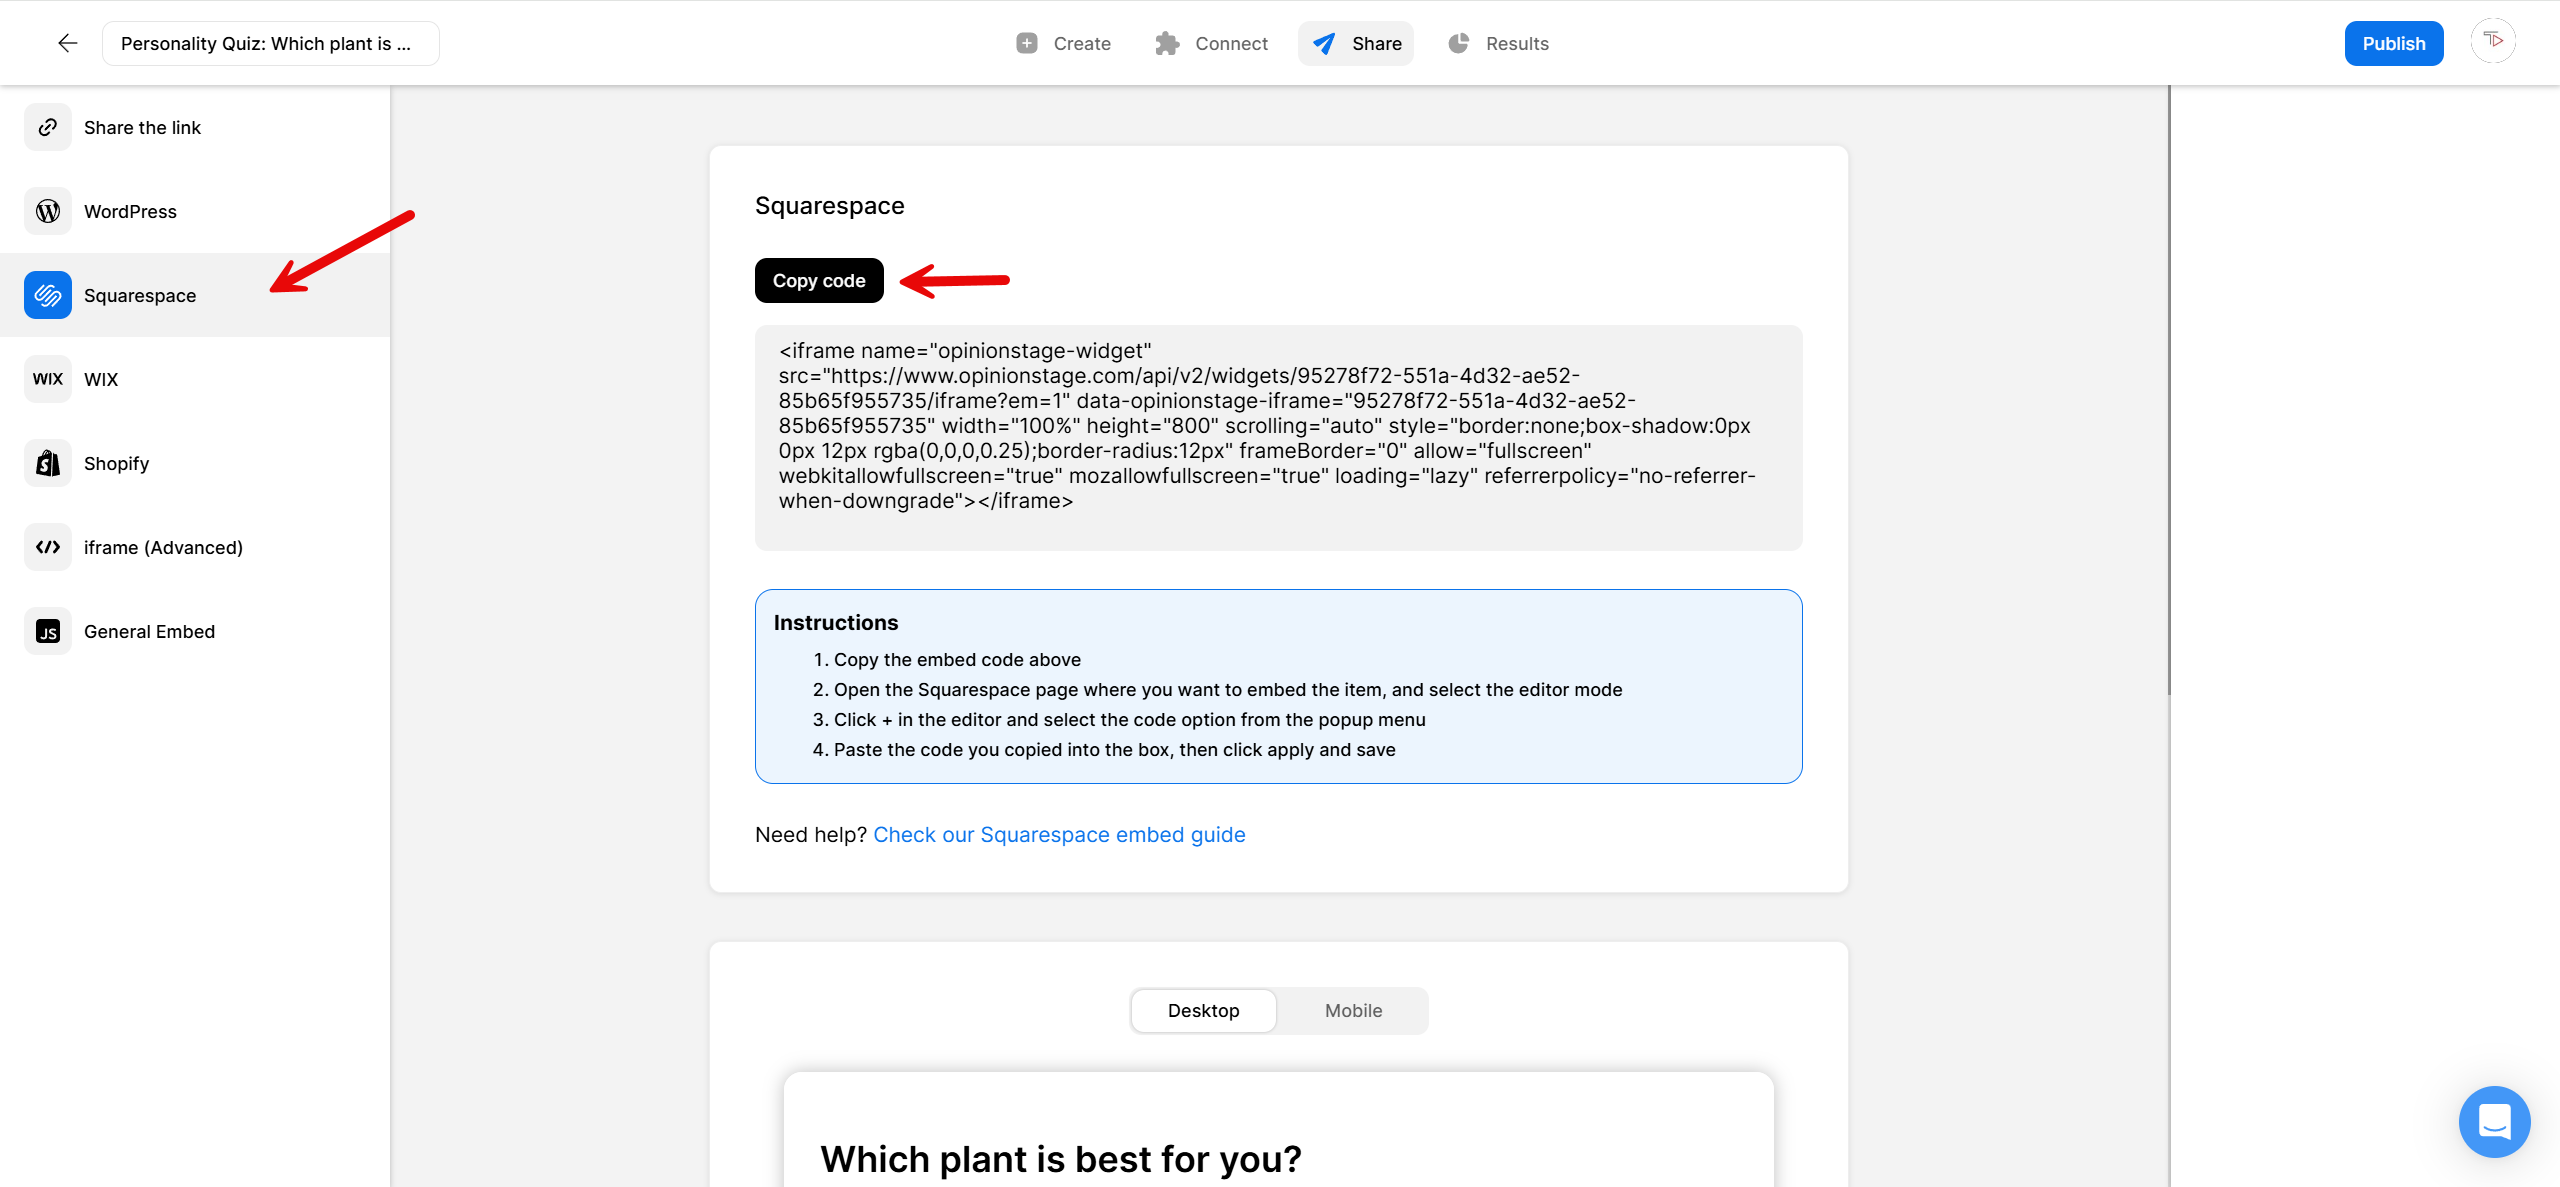The height and width of the screenshot is (1187, 2560).
Task: Click the General Embed JS icon
Action: 47,630
